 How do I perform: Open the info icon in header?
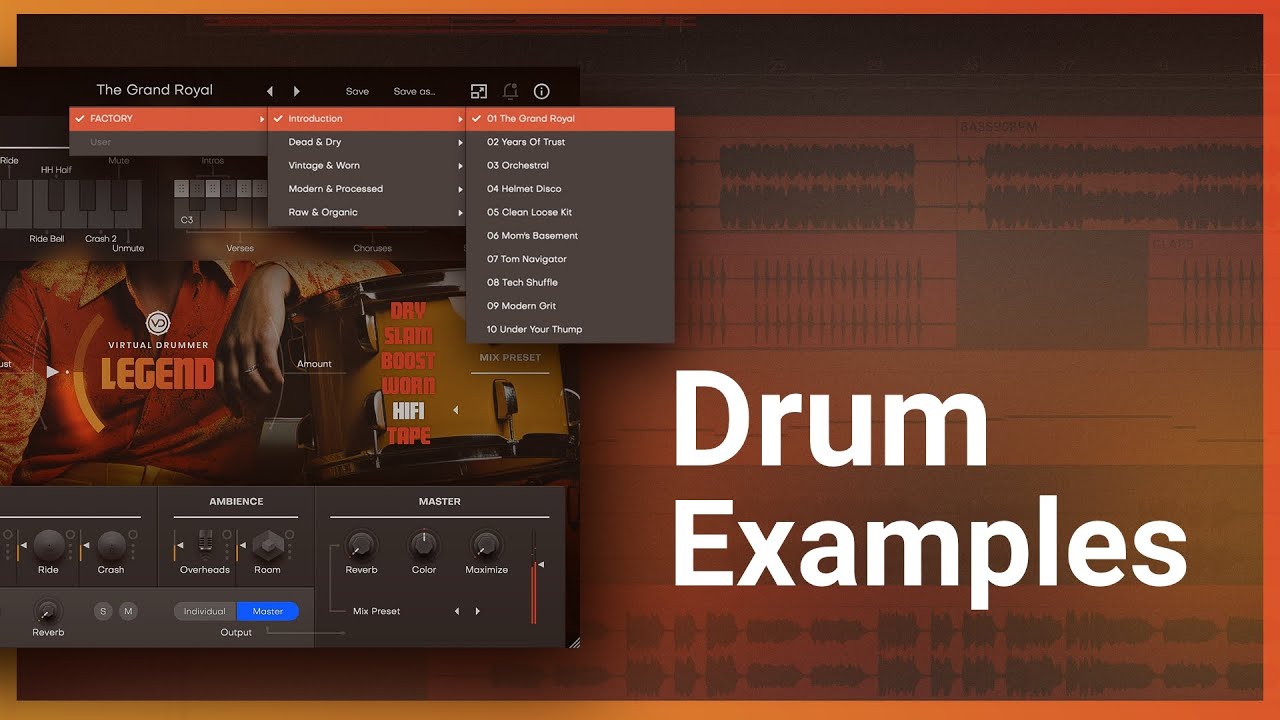click(541, 91)
